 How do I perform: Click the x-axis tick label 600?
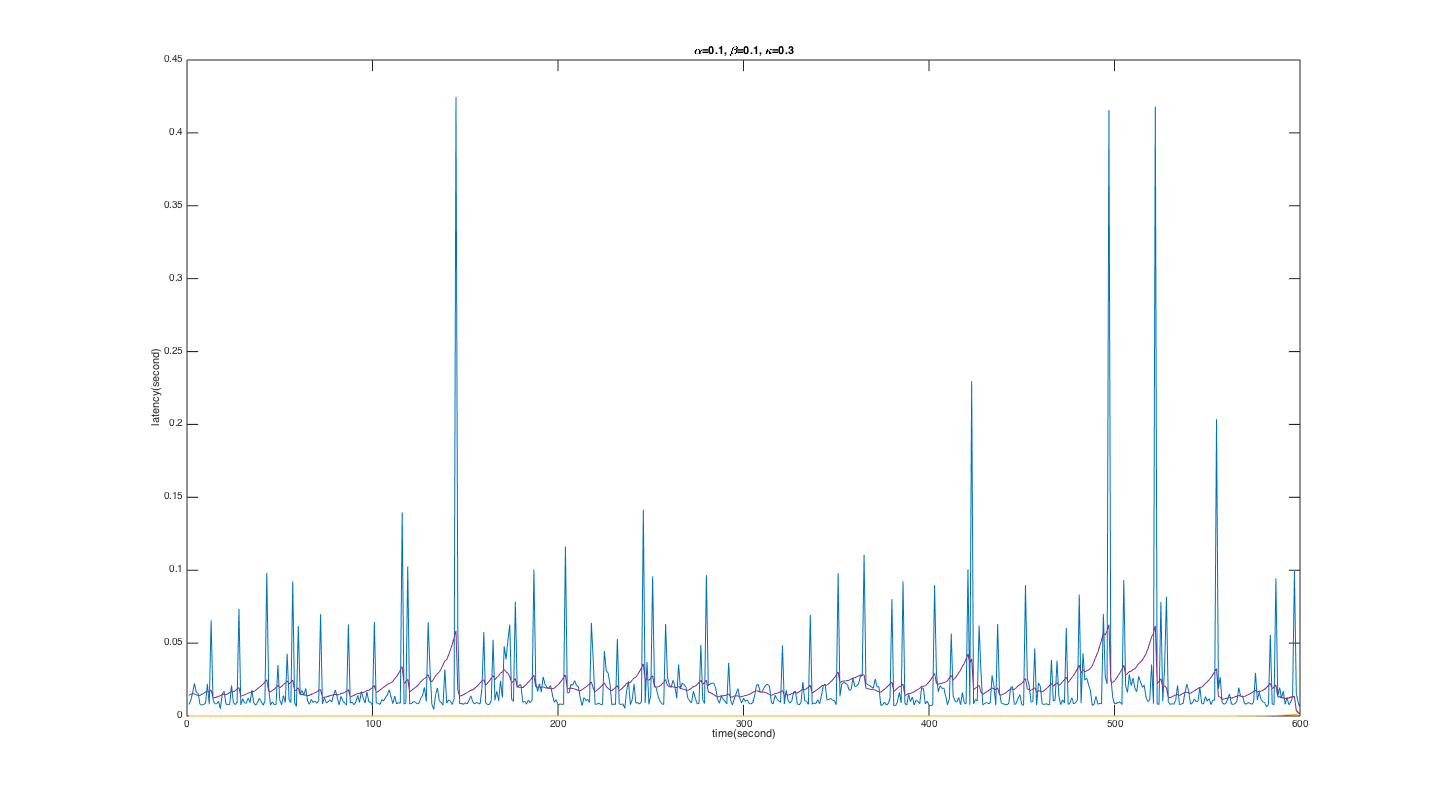[x=1298, y=724]
